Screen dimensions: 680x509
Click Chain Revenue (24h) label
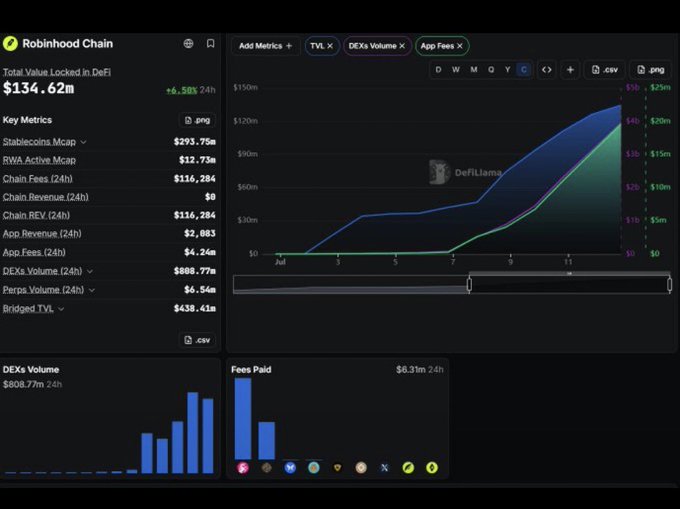pyautogui.click(x=46, y=197)
